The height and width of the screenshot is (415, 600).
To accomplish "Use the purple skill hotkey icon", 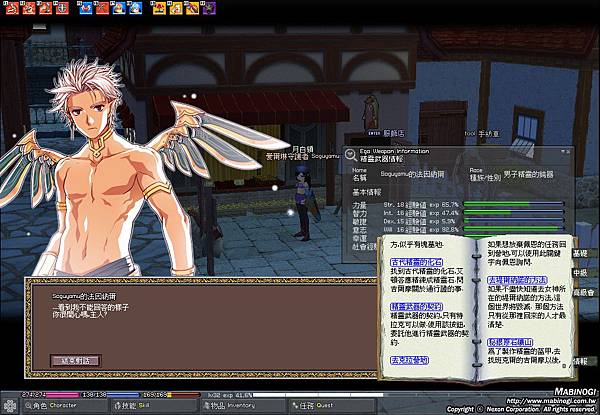I will 209,8.
